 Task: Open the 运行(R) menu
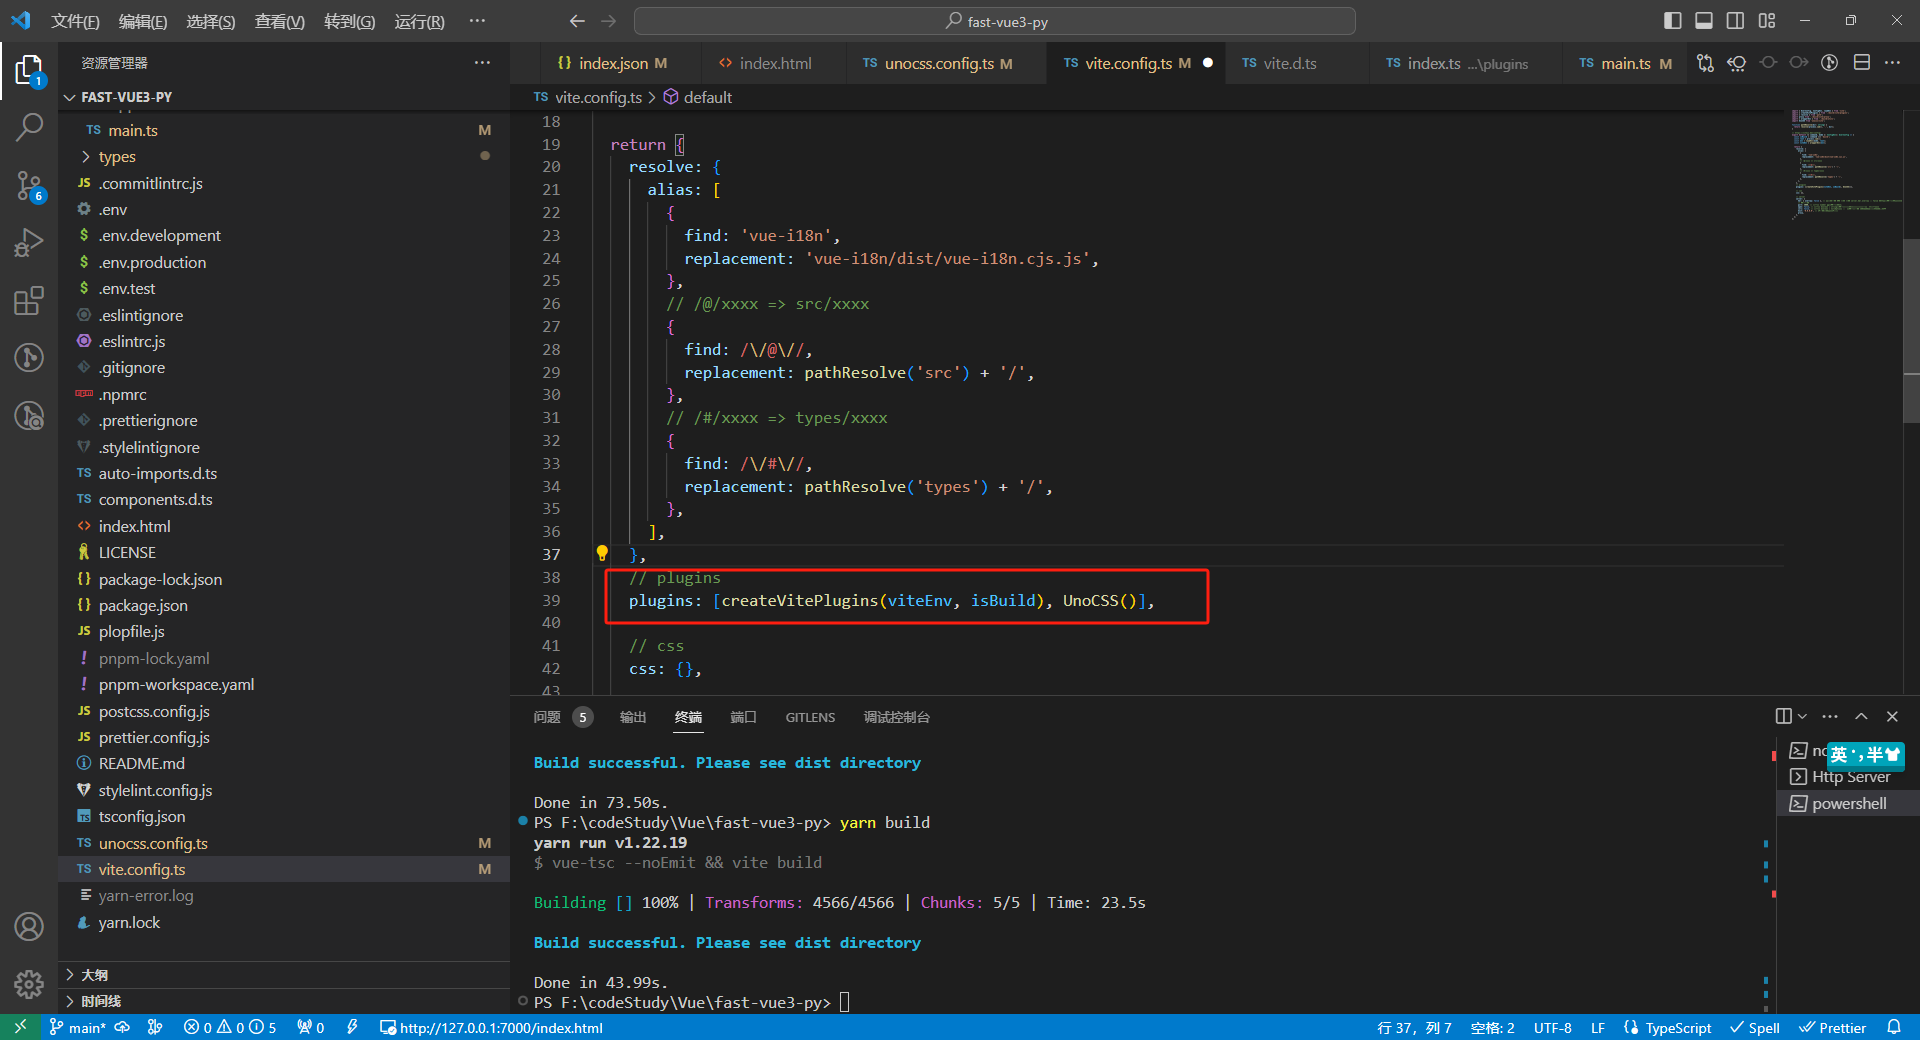tap(418, 21)
